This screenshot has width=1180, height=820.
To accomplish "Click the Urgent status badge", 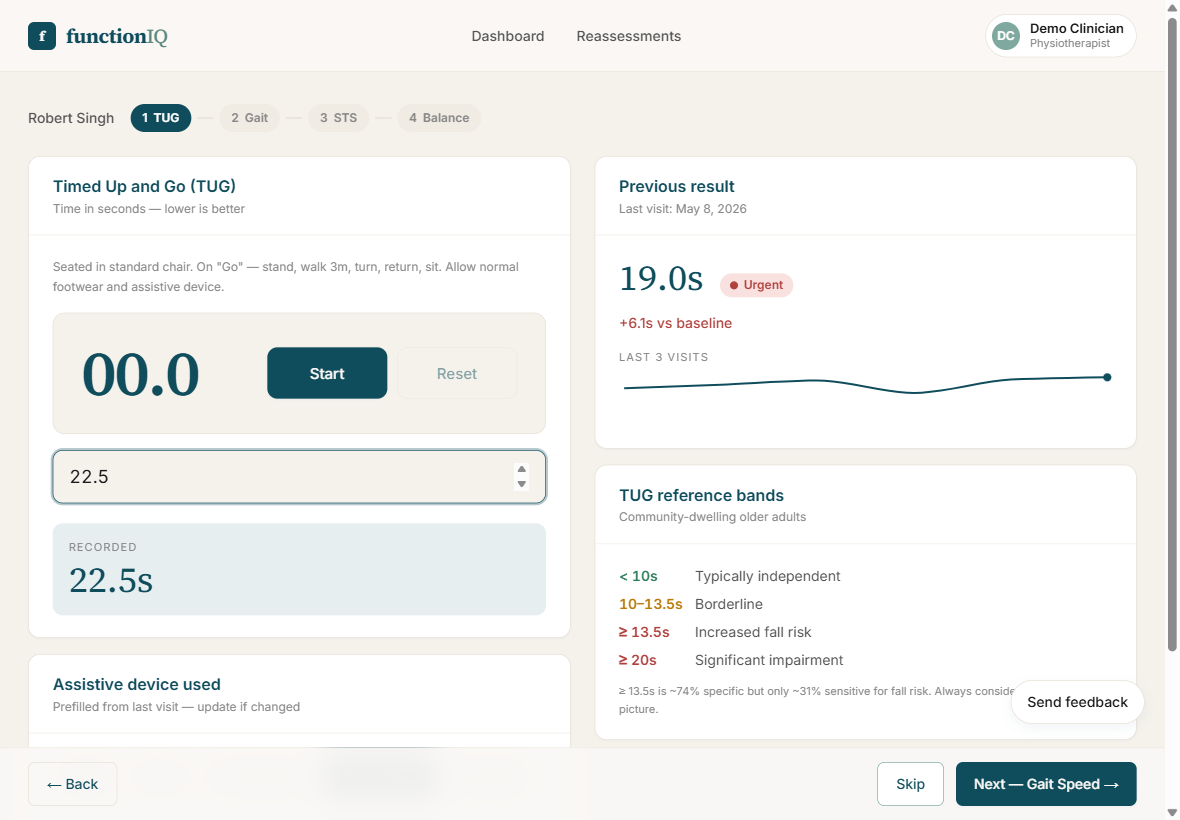I will (x=756, y=285).
